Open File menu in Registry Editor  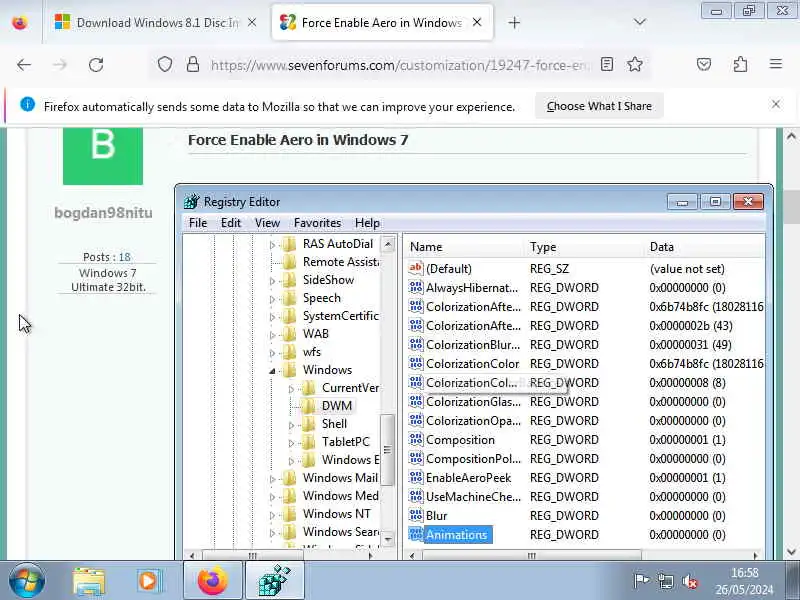pos(198,223)
